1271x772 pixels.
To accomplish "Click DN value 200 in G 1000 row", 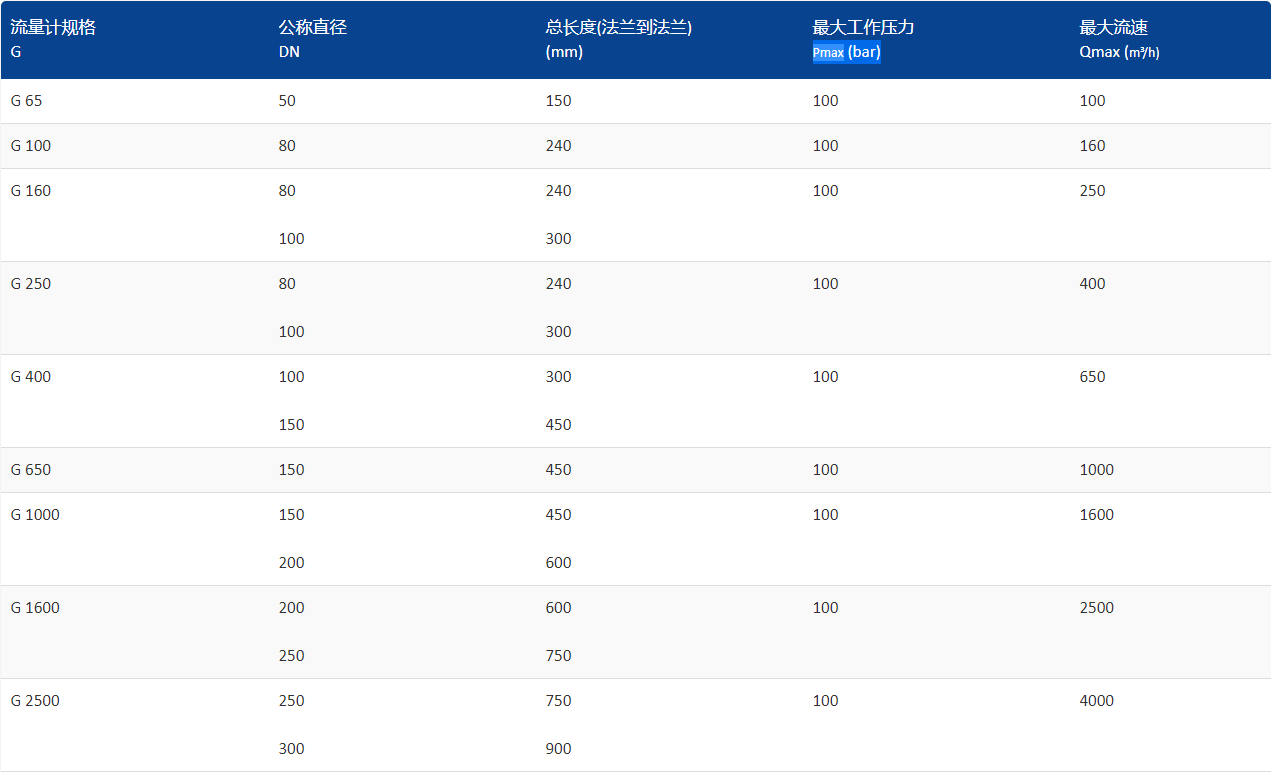I will [291, 563].
